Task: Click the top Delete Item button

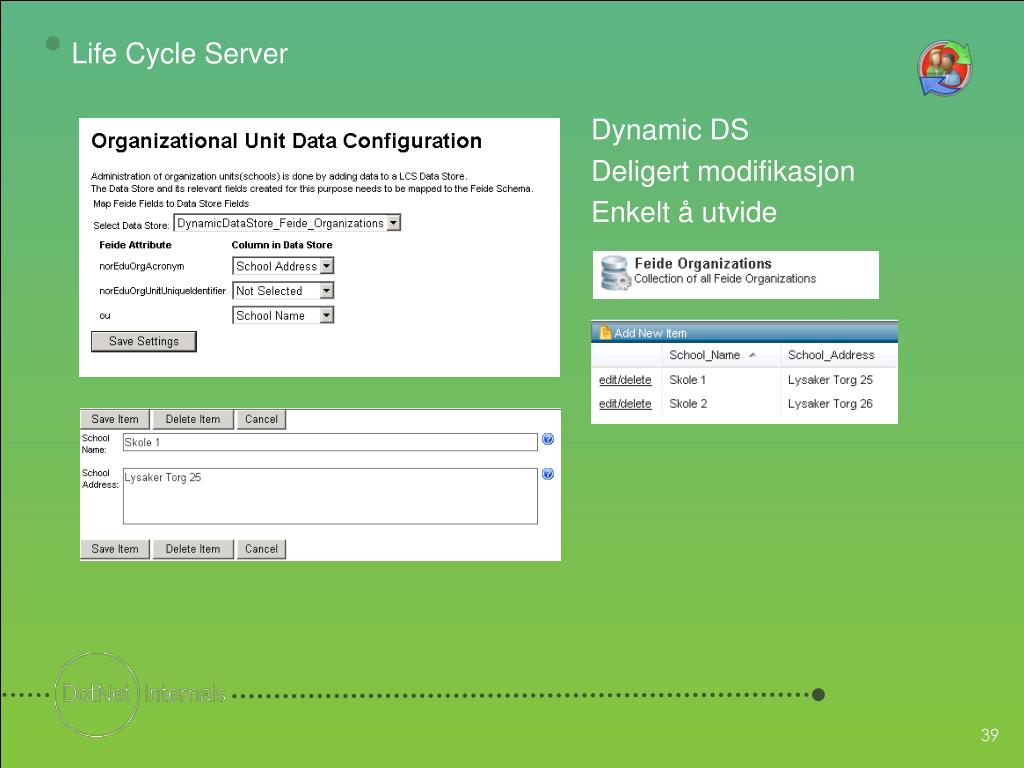Action: (x=193, y=419)
